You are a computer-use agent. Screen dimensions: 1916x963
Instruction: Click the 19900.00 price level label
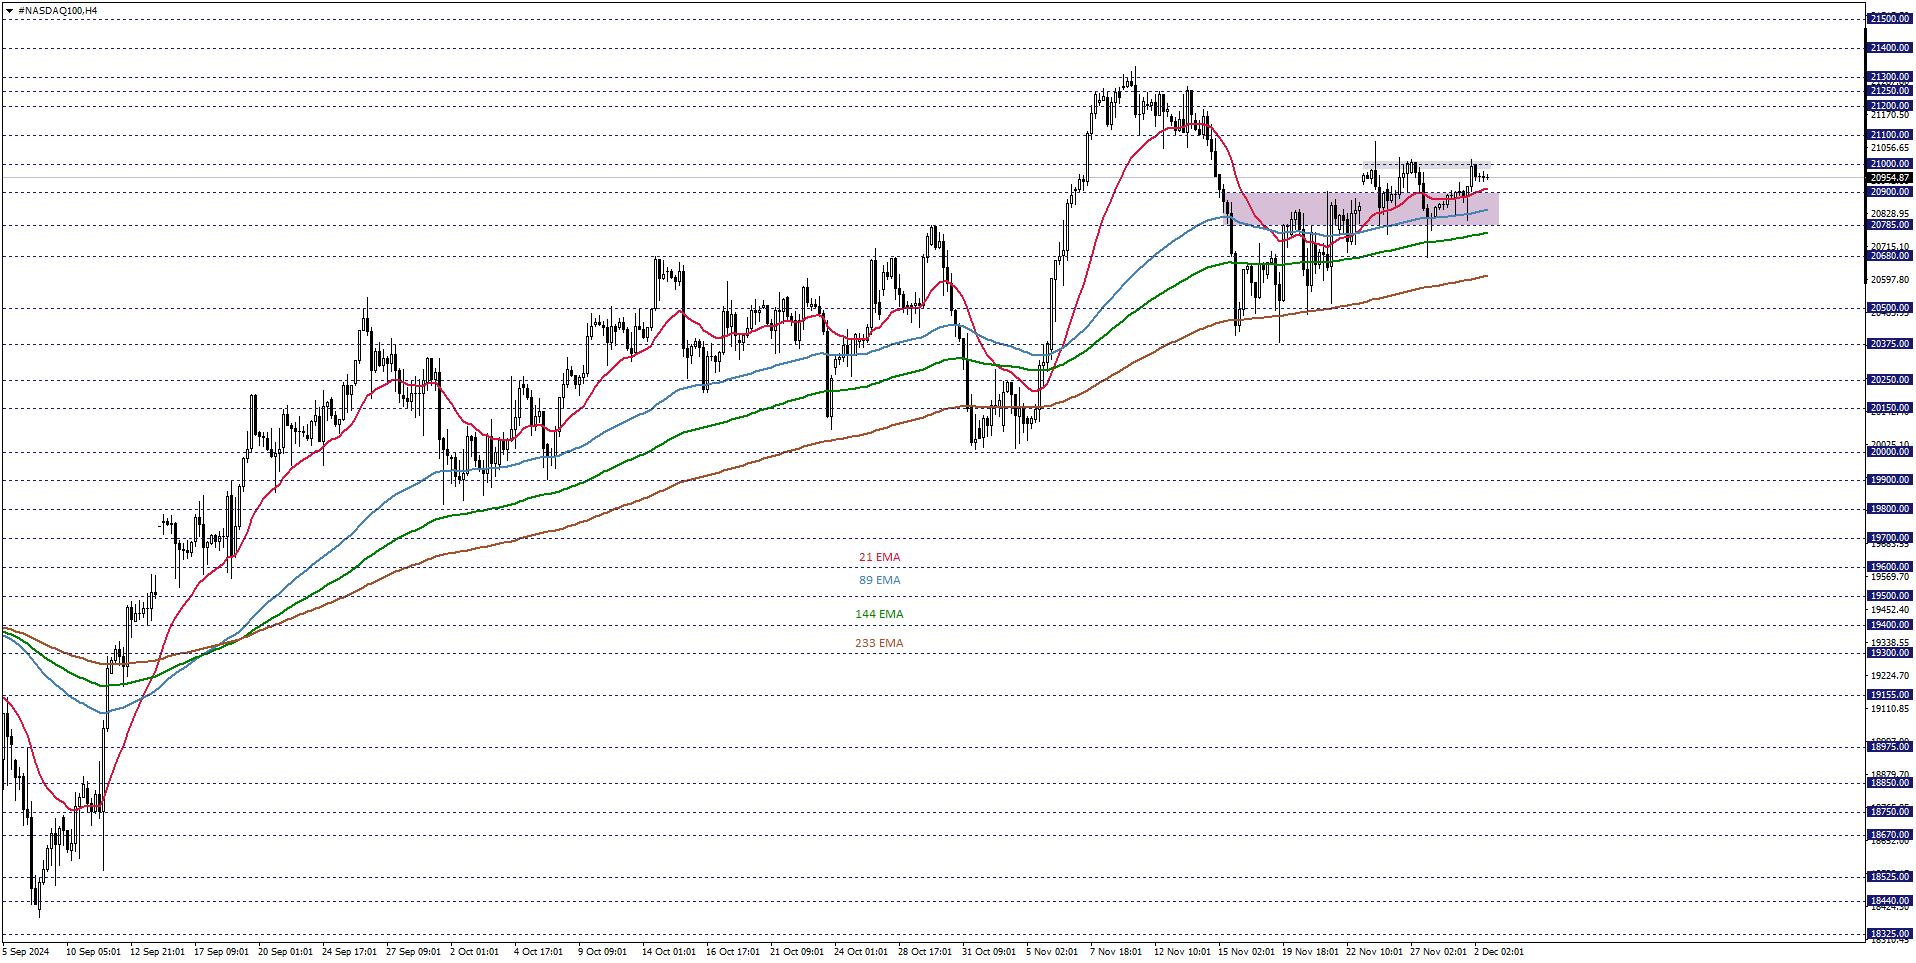[1889, 480]
